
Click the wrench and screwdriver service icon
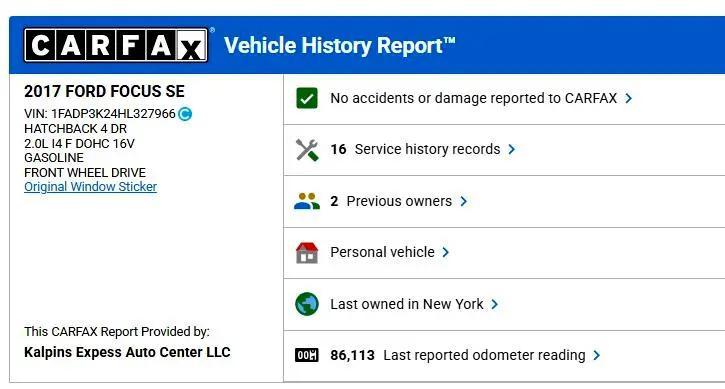(307, 149)
